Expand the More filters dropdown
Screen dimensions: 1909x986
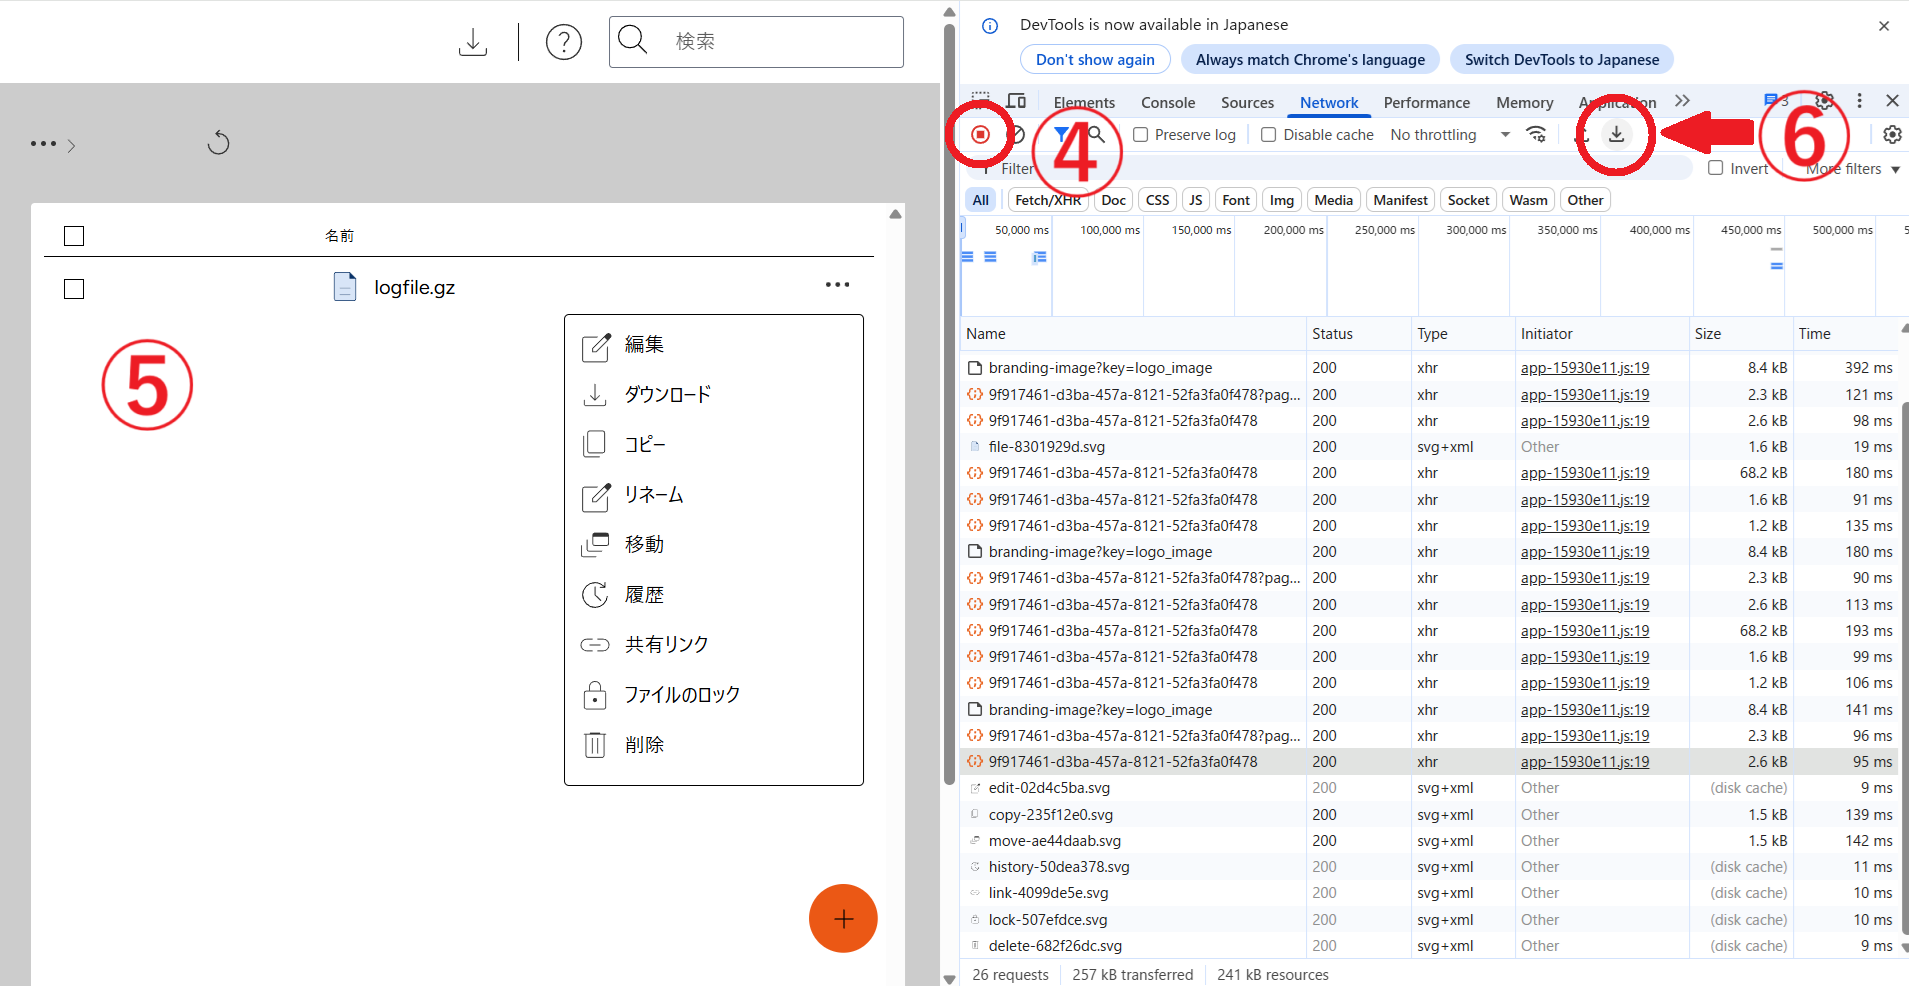pyautogui.click(x=1852, y=169)
